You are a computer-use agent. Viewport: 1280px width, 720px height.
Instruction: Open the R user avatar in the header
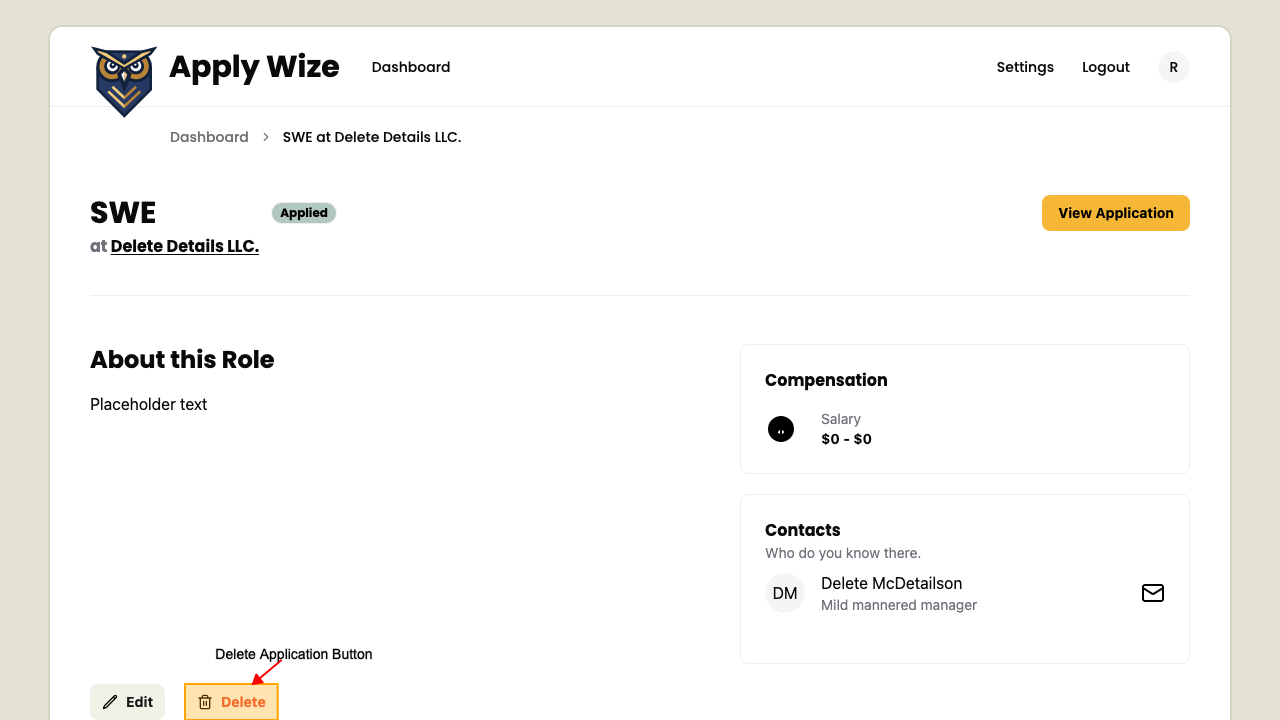(x=1173, y=67)
